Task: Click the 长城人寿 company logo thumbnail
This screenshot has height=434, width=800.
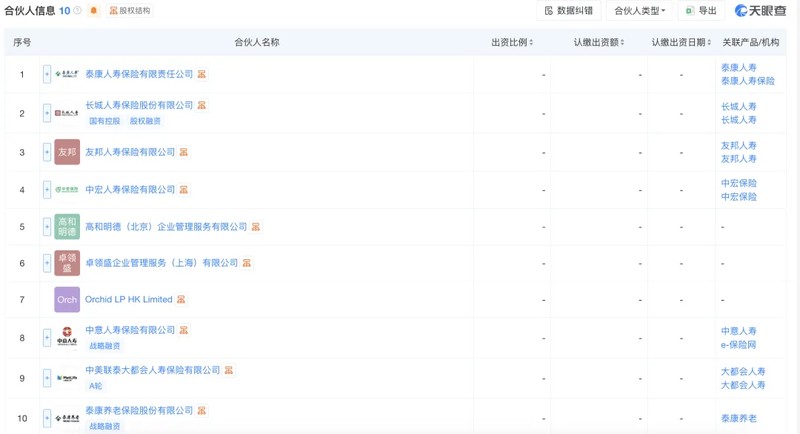Action: tap(67, 113)
